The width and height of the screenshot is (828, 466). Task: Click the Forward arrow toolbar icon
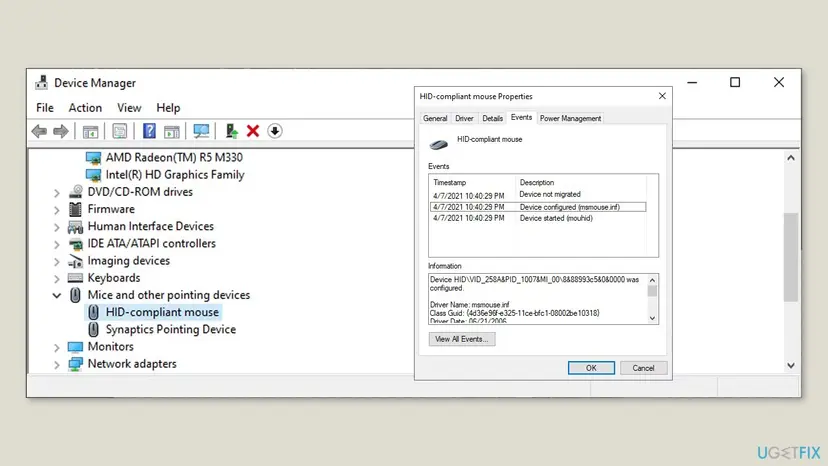(x=61, y=131)
